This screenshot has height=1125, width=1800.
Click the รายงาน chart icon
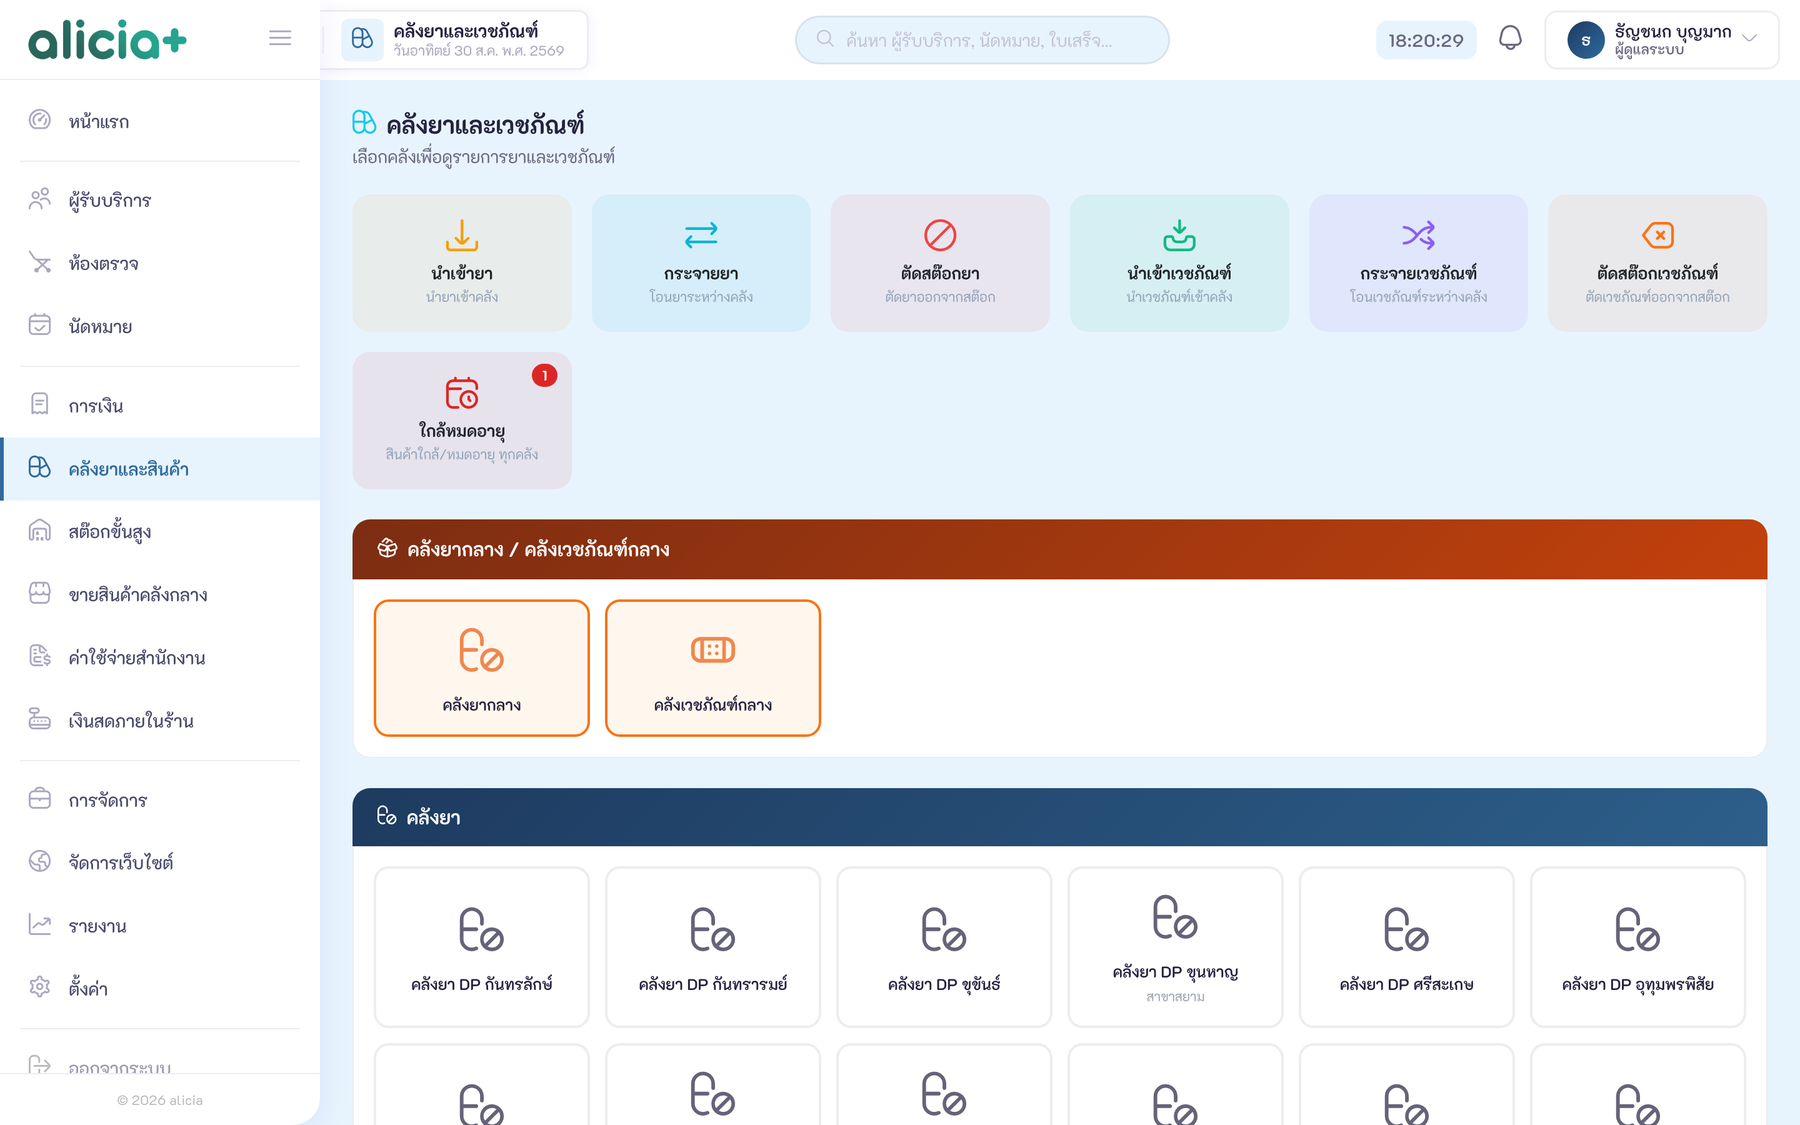point(40,924)
